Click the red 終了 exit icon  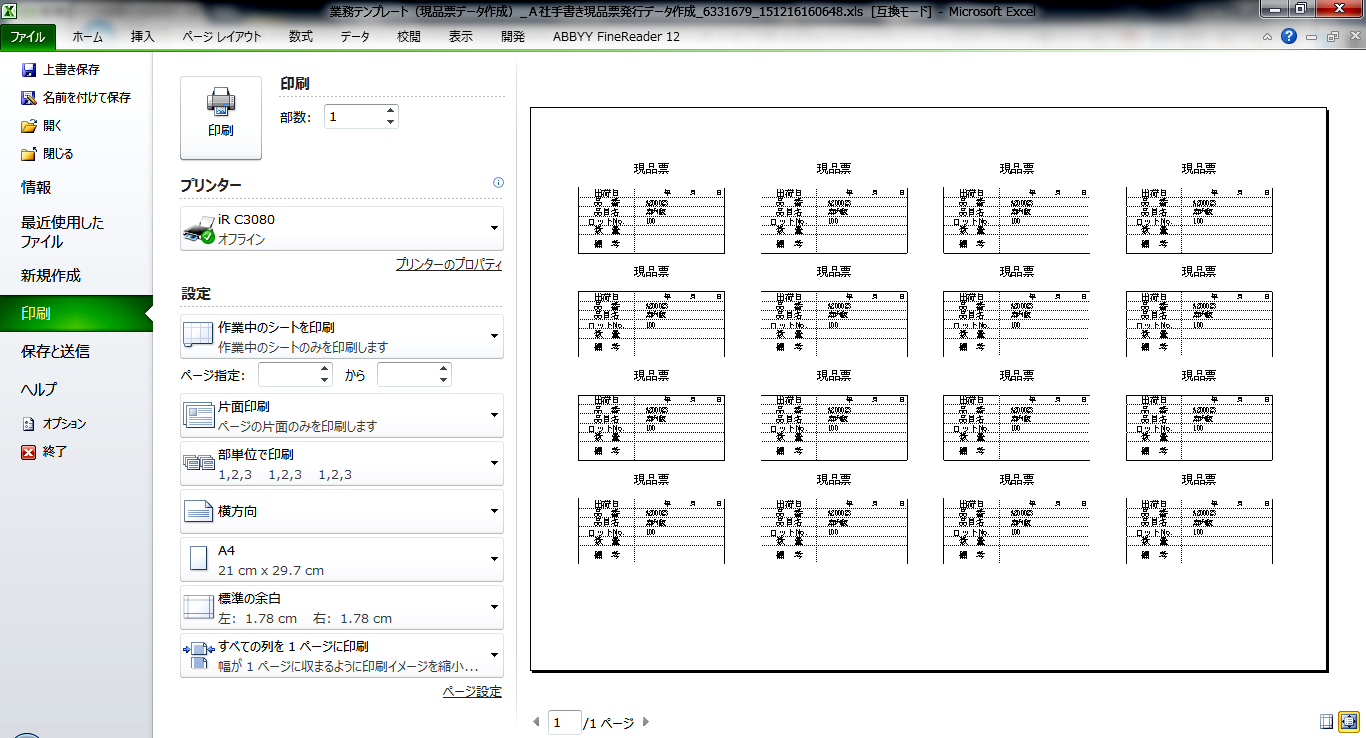click(x=29, y=451)
